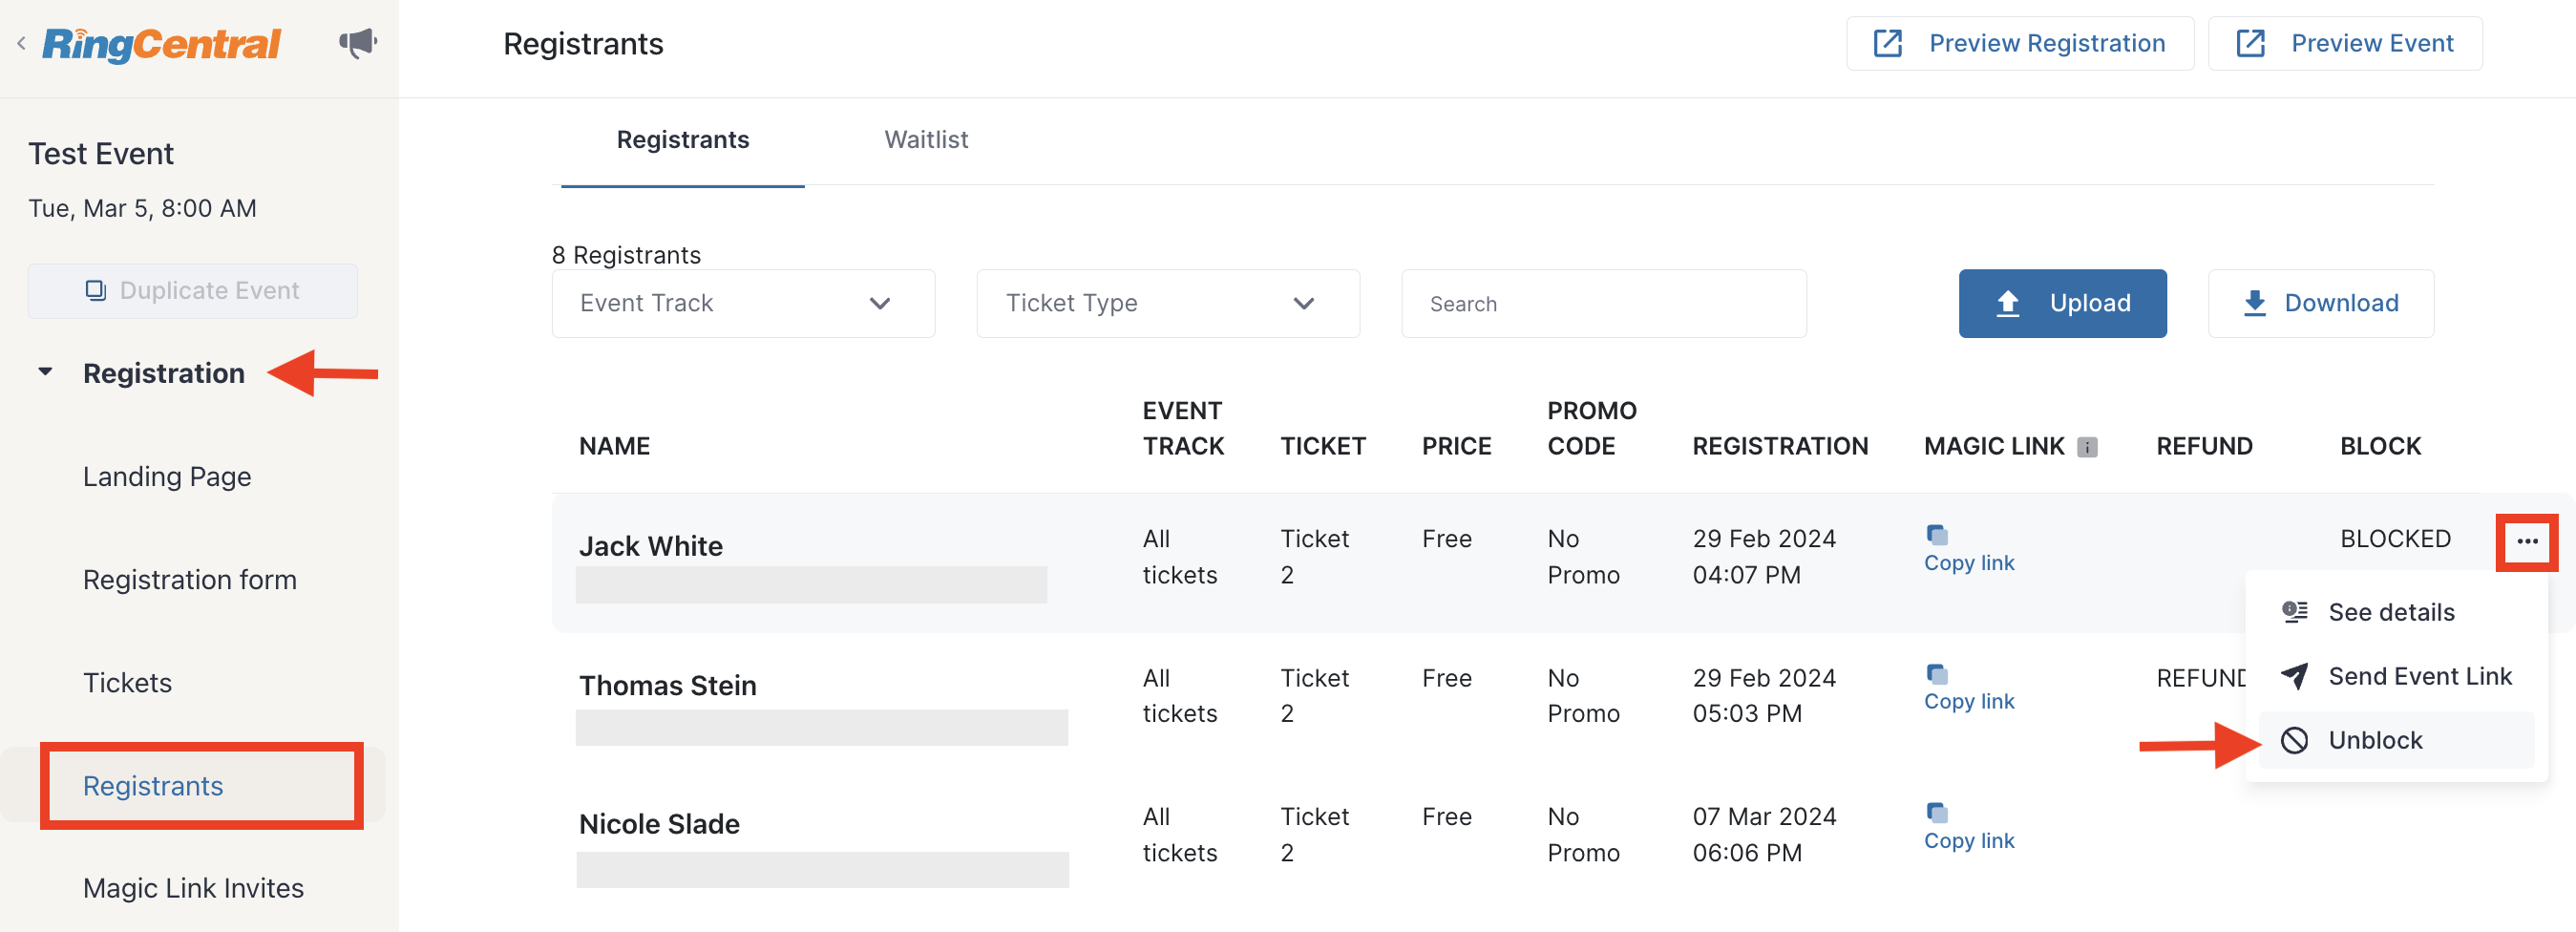2576x932 pixels.
Task: Open Magic Link Invites in sidebar
Action: pos(193,888)
